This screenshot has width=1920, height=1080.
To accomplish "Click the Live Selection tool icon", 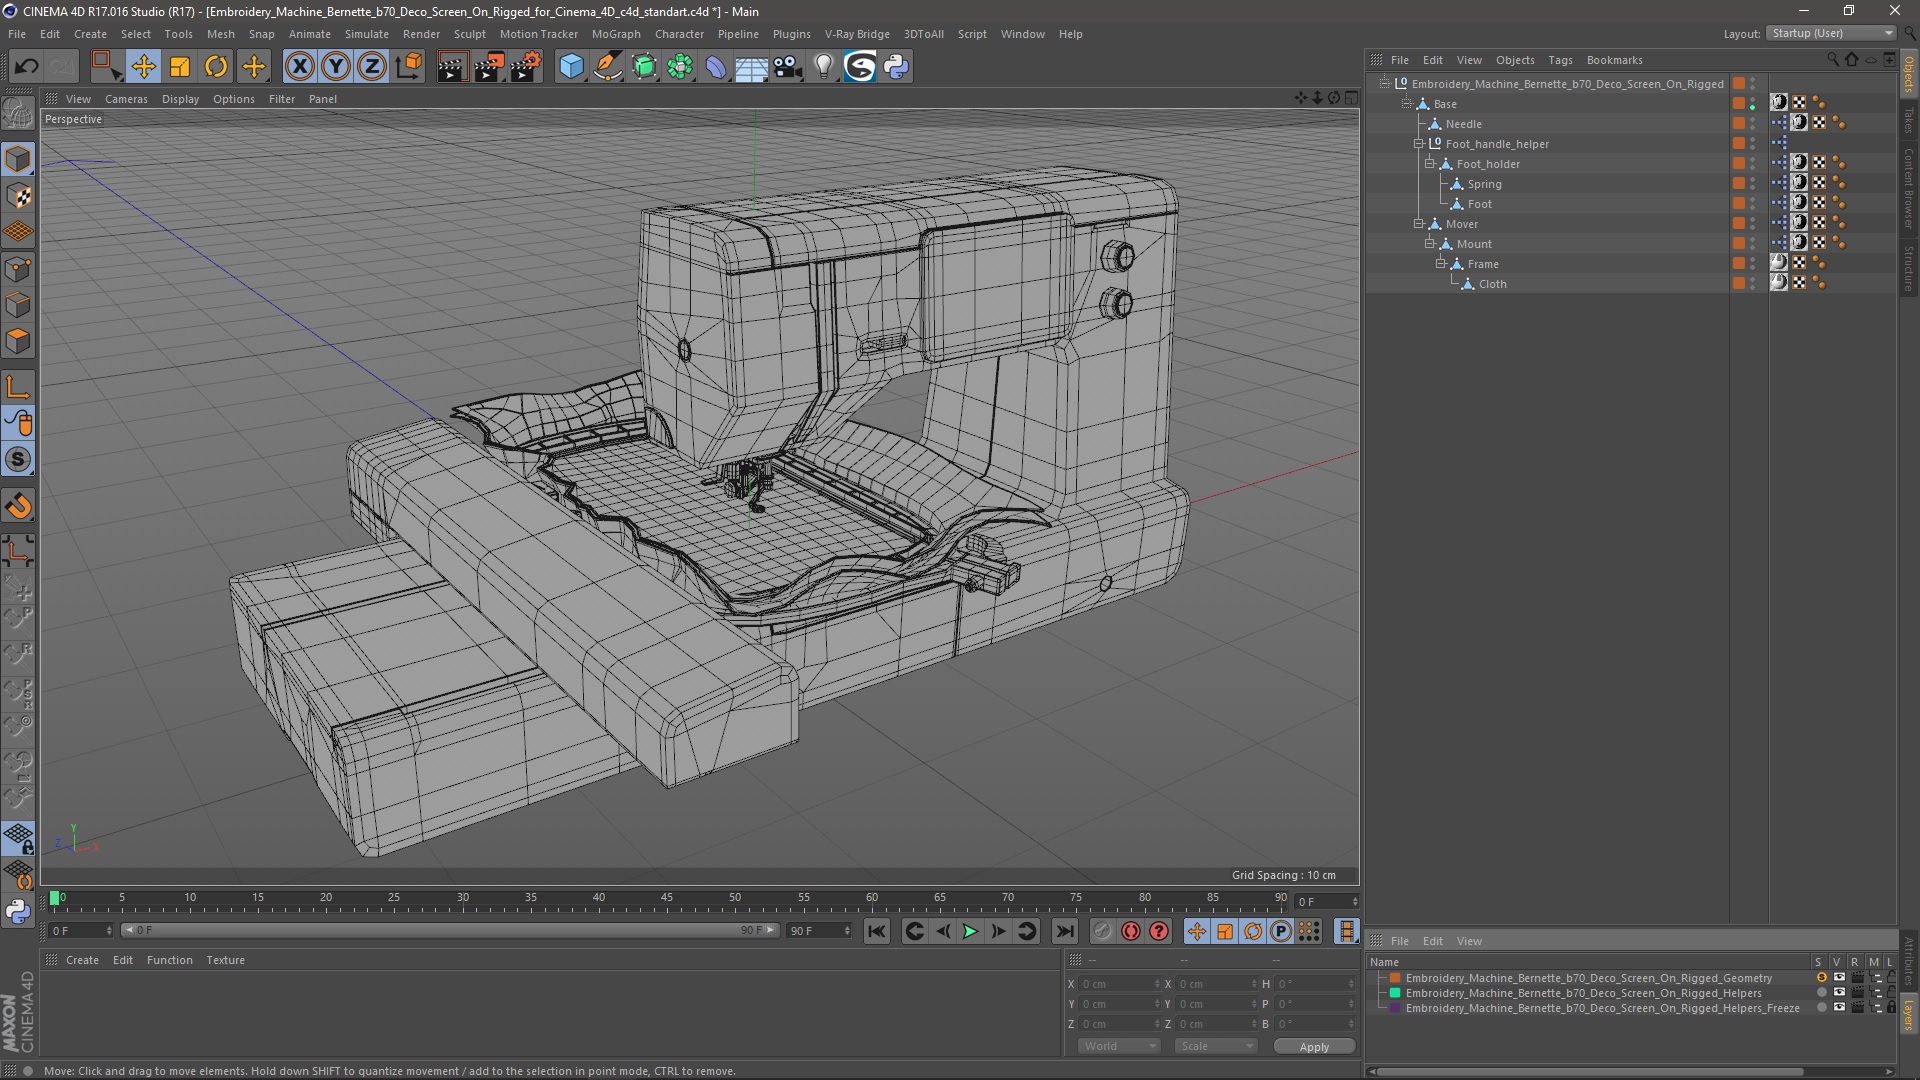I will point(105,67).
